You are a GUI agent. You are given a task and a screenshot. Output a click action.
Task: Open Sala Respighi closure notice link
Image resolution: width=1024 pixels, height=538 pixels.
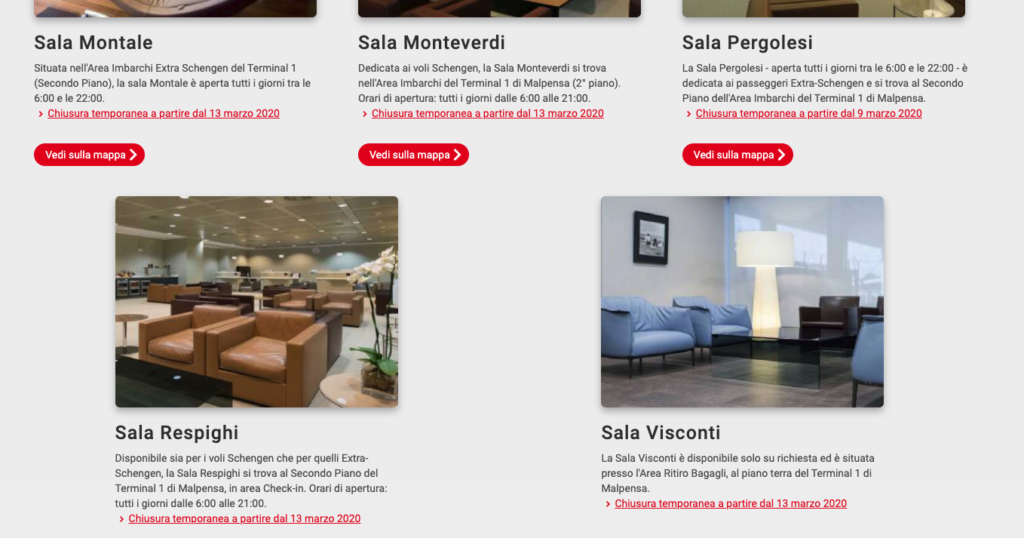pos(244,518)
